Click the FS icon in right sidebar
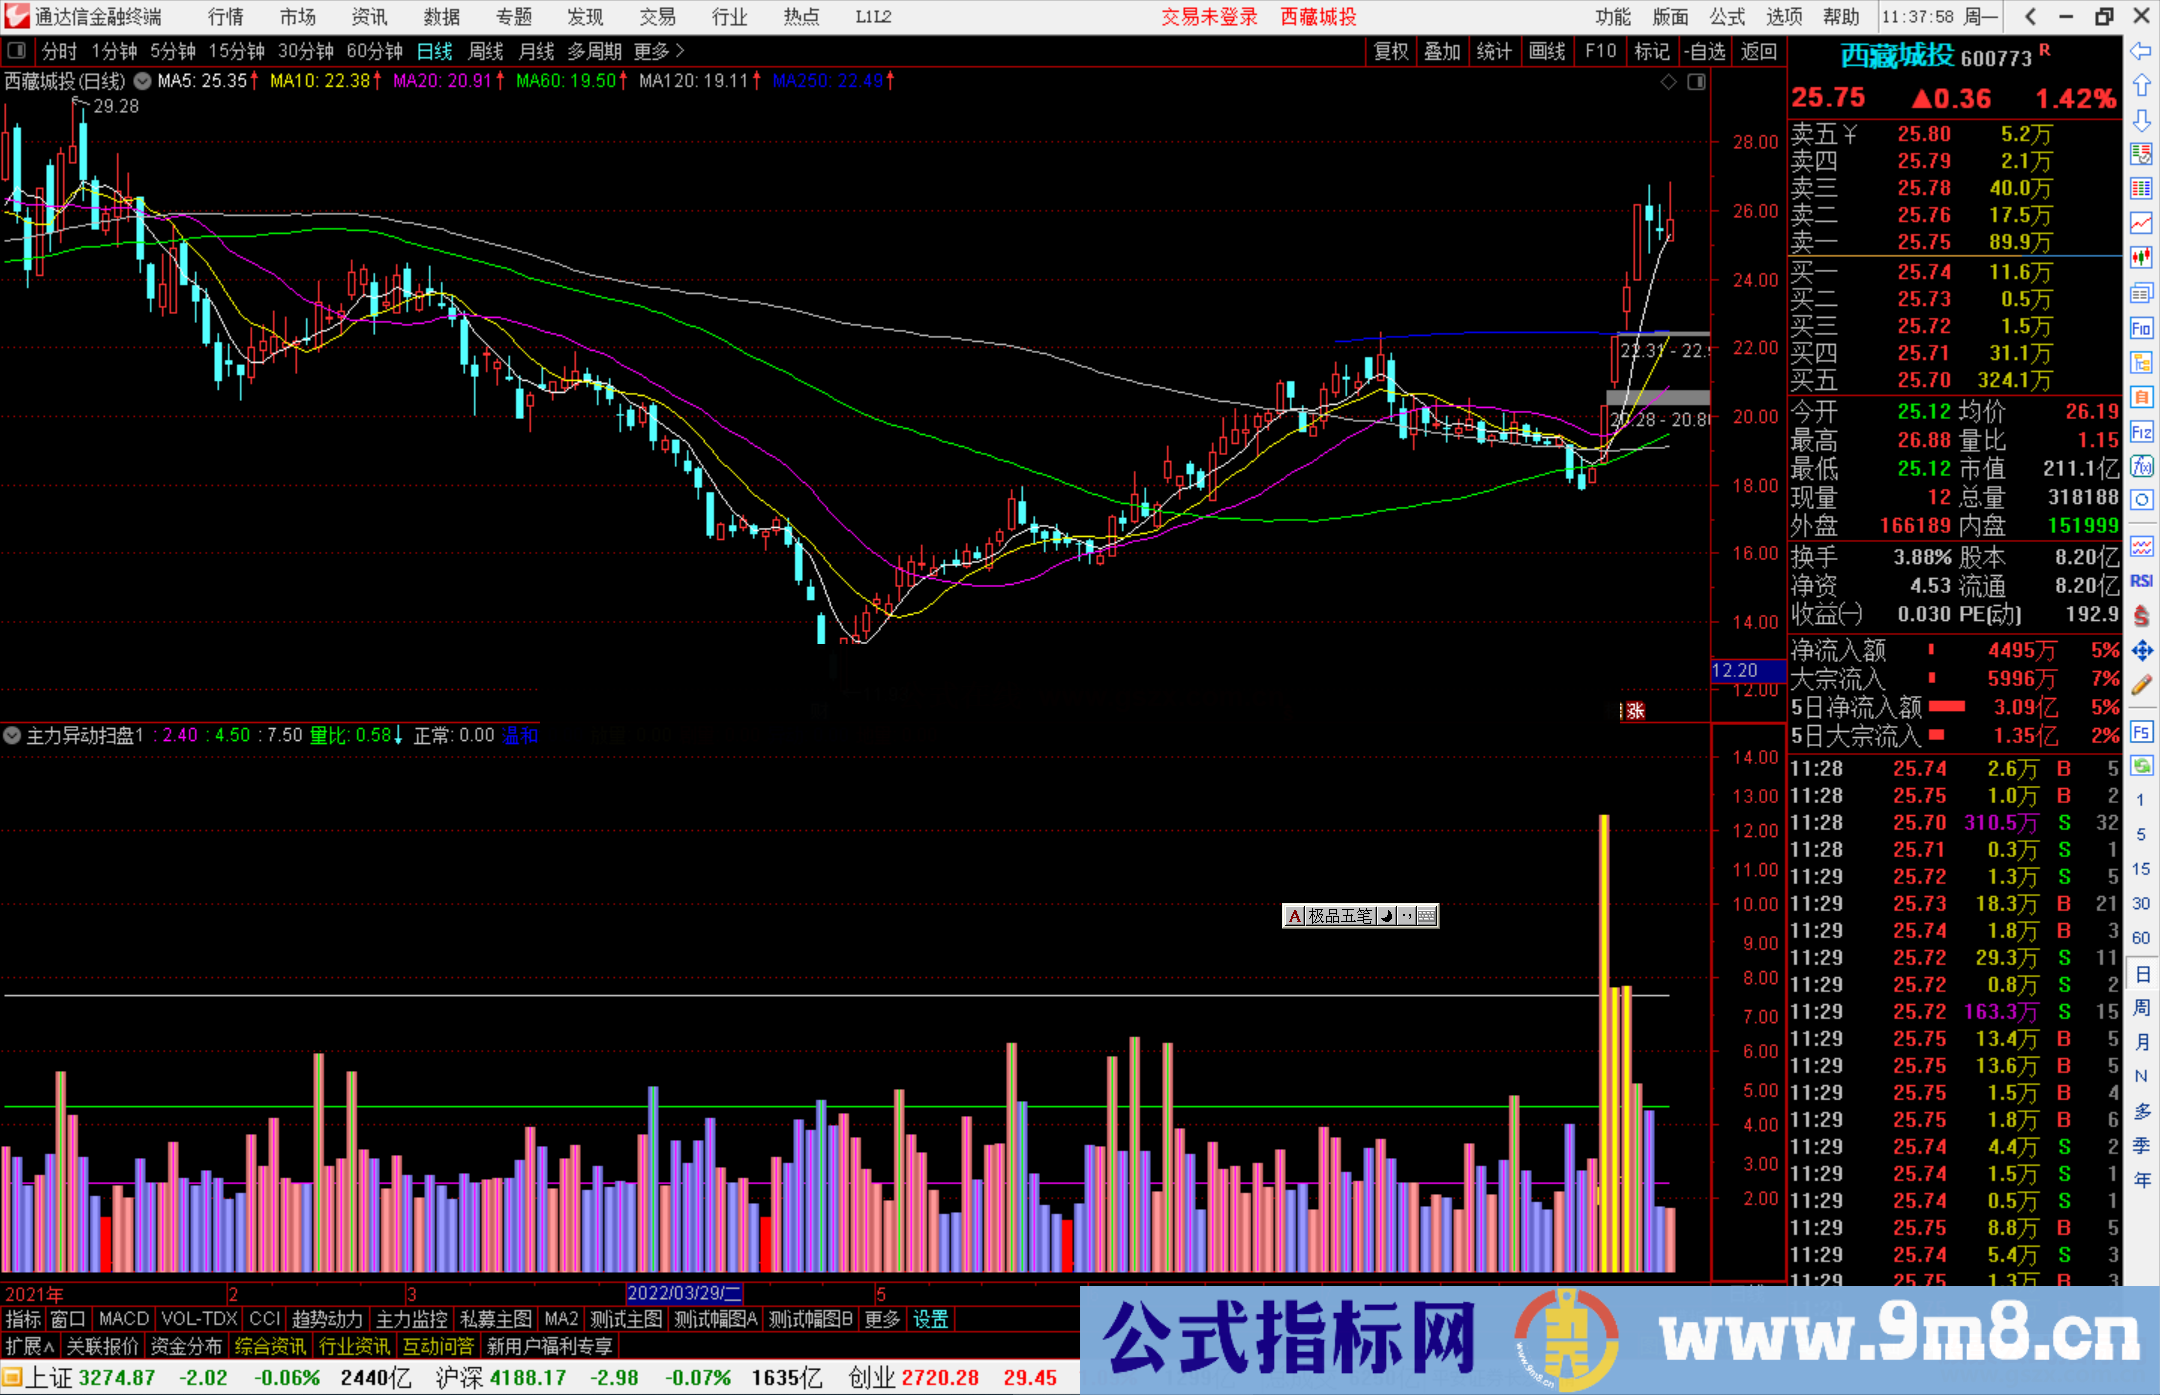This screenshot has width=2160, height=1395. point(2141,732)
